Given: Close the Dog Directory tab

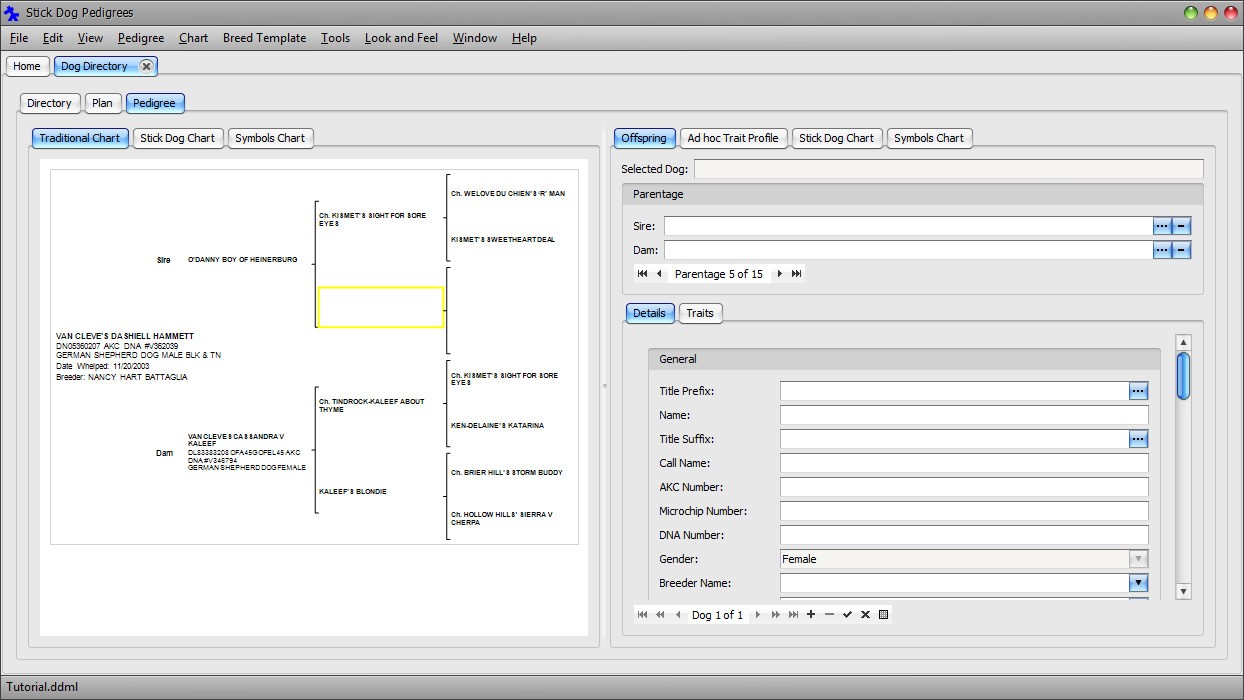Looking at the screenshot, I should [x=146, y=66].
